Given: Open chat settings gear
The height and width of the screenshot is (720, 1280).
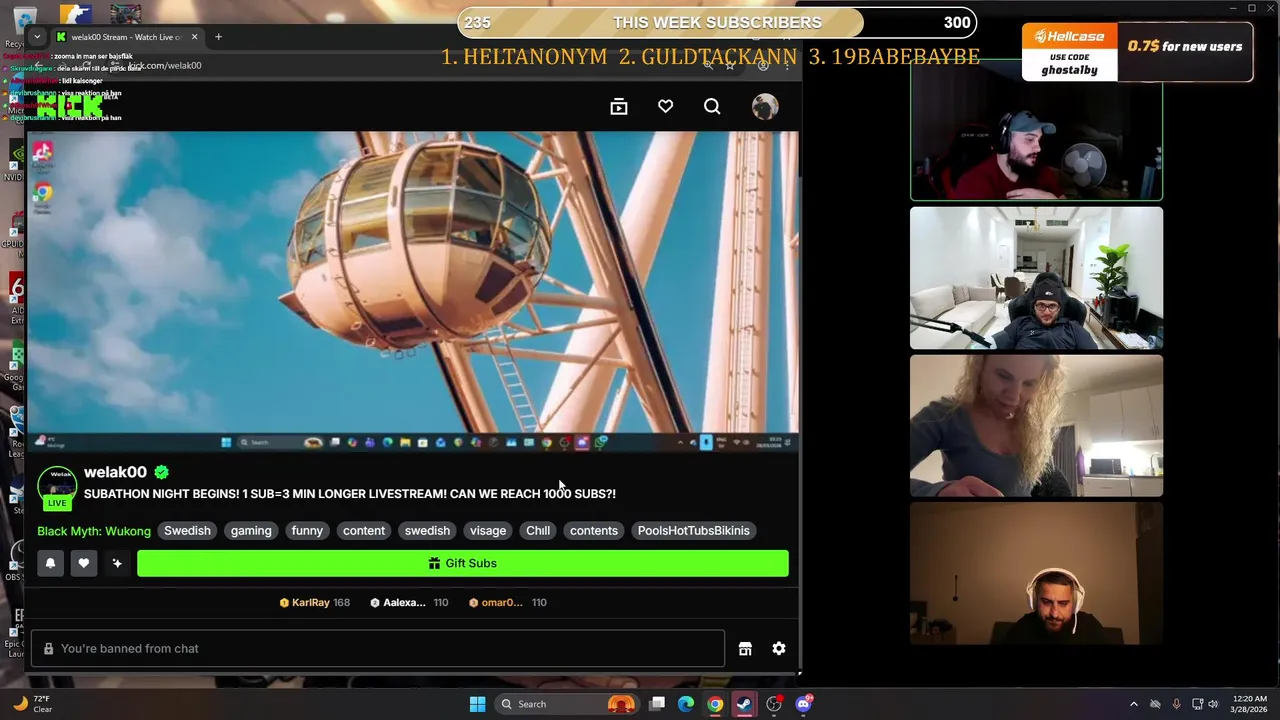Looking at the screenshot, I should 779,648.
